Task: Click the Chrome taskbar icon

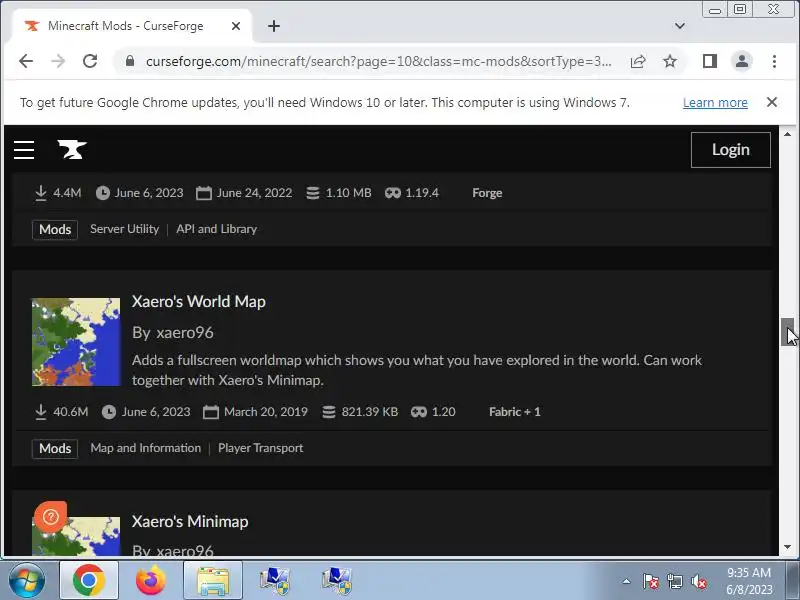Action: 89,581
